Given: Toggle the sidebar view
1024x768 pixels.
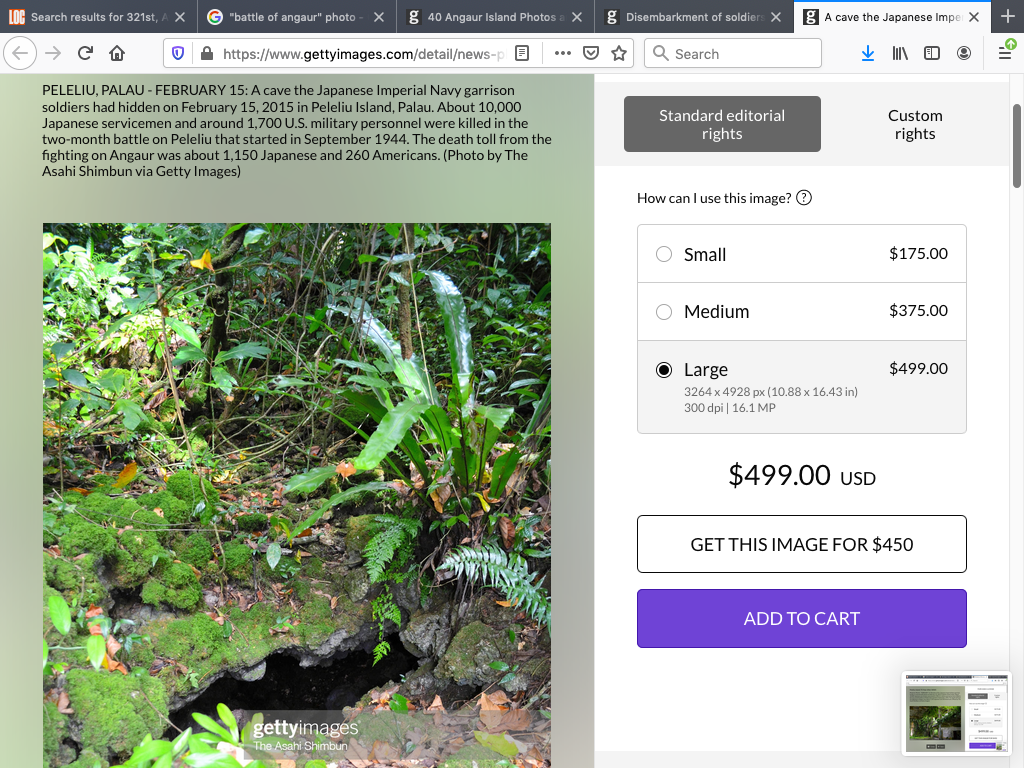Looking at the screenshot, I should (931, 53).
